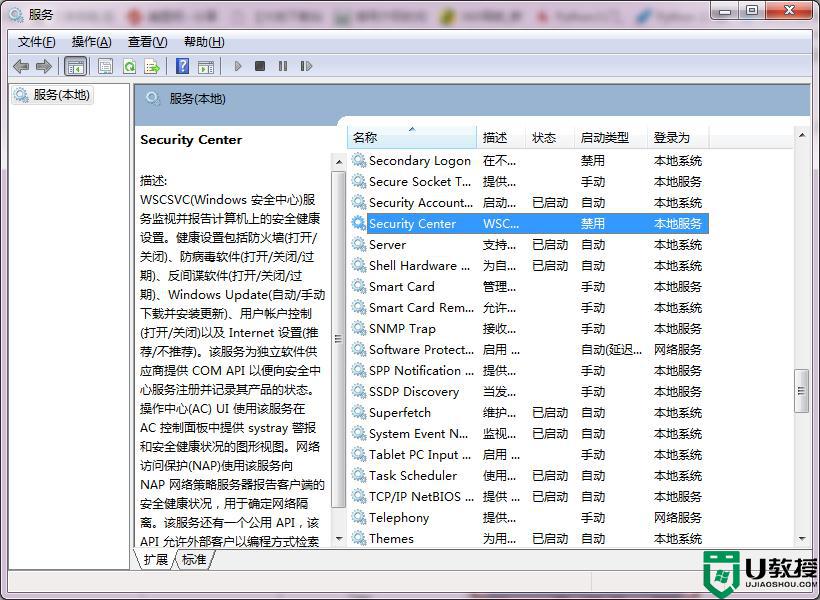This screenshot has width=820, height=600.
Task: Click the Security Center heading in description pane
Action: 191,140
